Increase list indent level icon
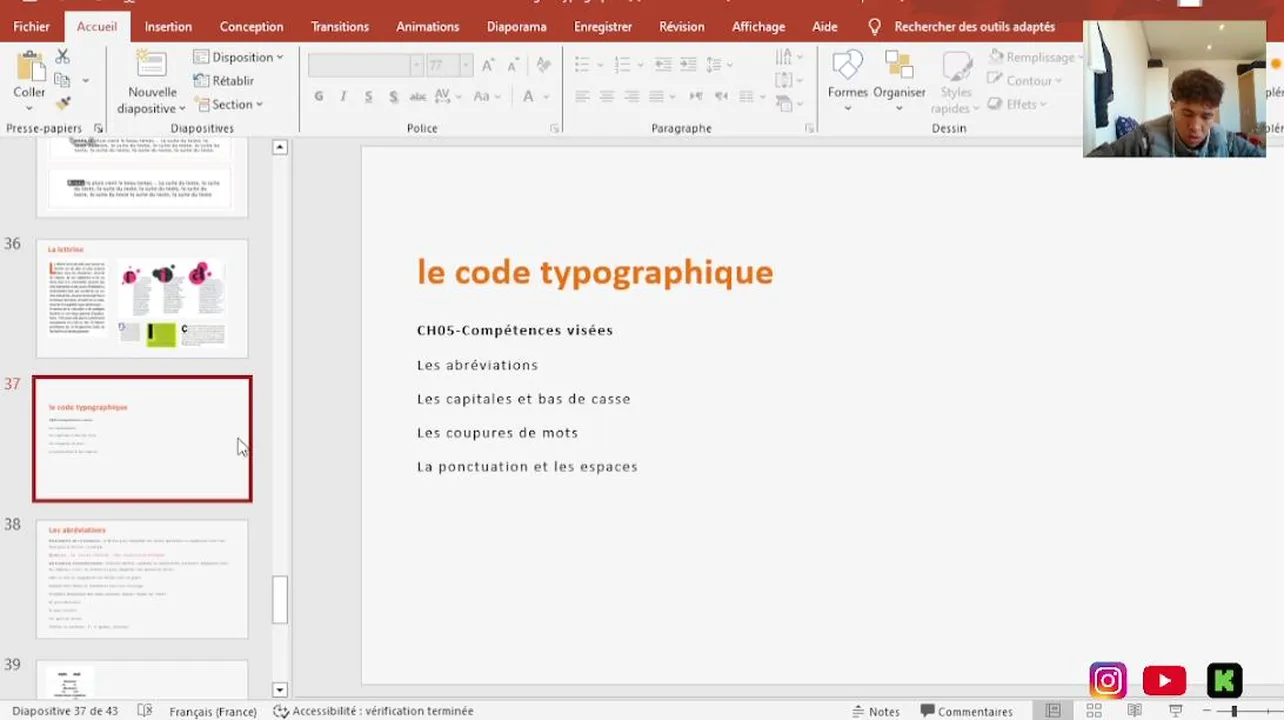1284x720 pixels. [688, 65]
